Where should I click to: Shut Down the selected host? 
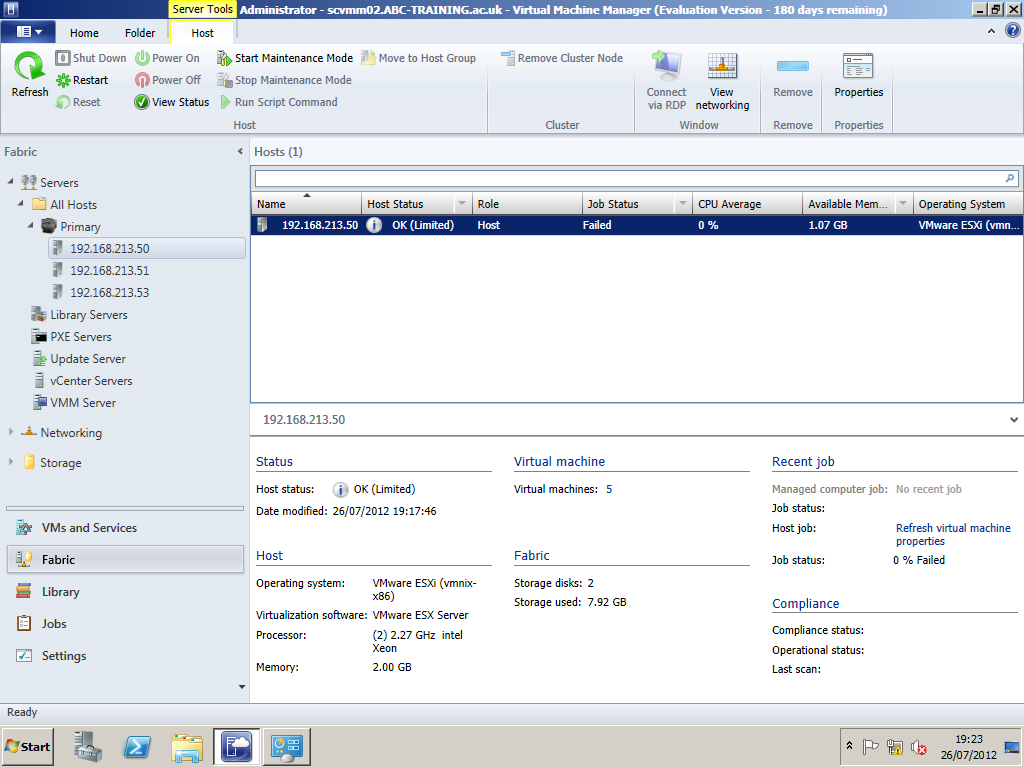click(91, 58)
